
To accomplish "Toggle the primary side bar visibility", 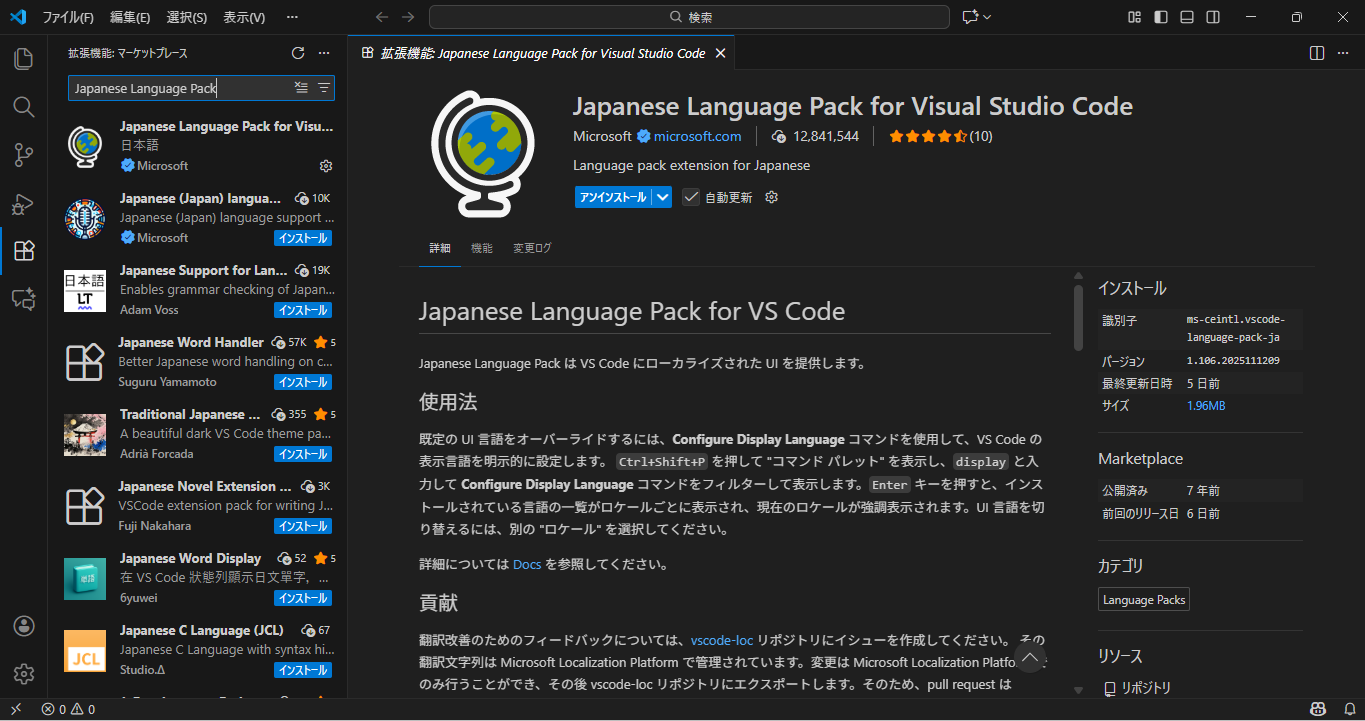I will click(1160, 17).
